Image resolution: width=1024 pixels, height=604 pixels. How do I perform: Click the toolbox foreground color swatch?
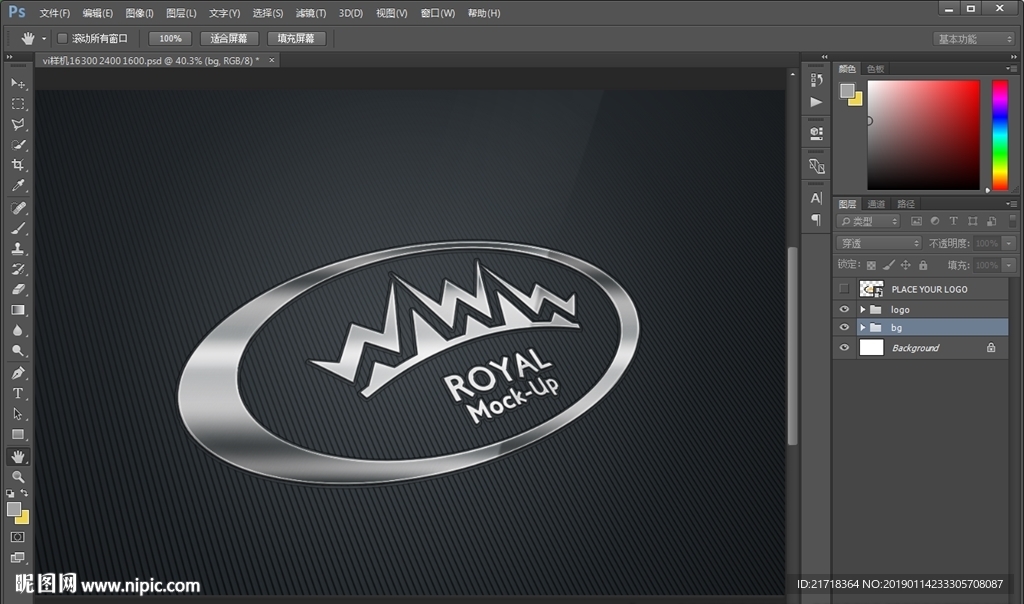(14, 509)
